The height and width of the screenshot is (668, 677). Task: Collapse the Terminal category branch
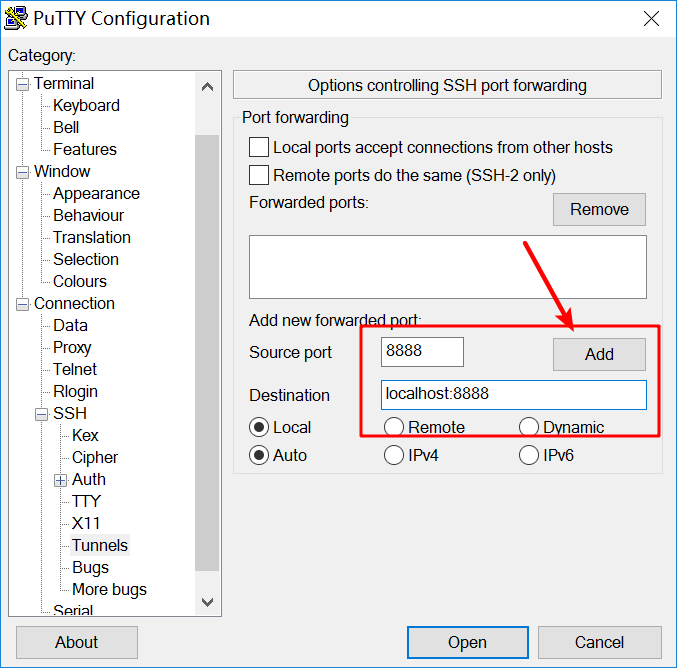tap(23, 84)
